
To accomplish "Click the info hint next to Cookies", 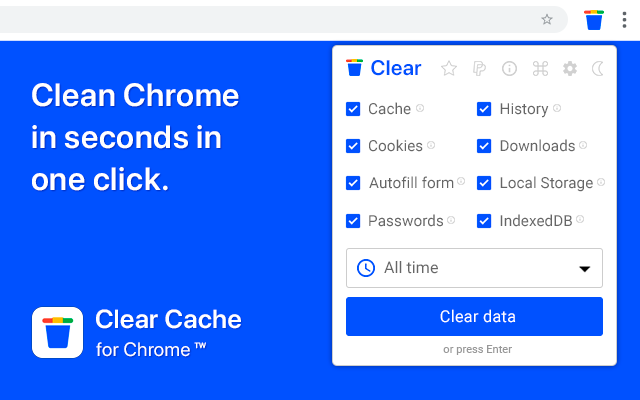I will tap(431, 145).
